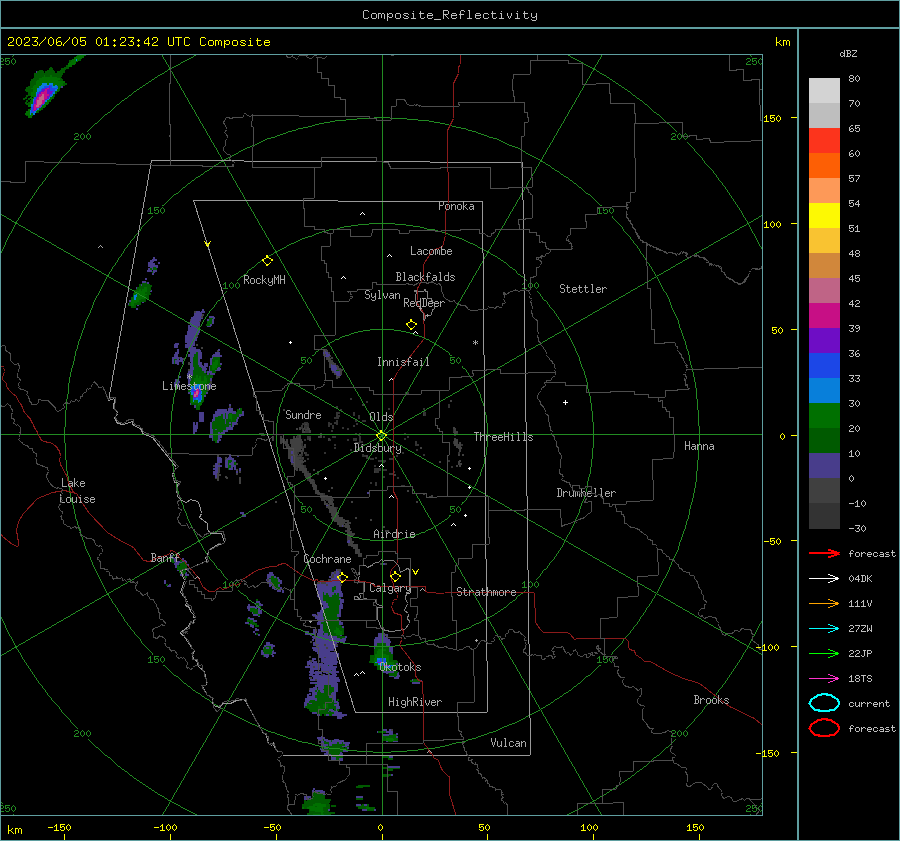This screenshot has width=900, height=841.
Task: Click the dBZ legend heading
Action: click(x=848, y=53)
